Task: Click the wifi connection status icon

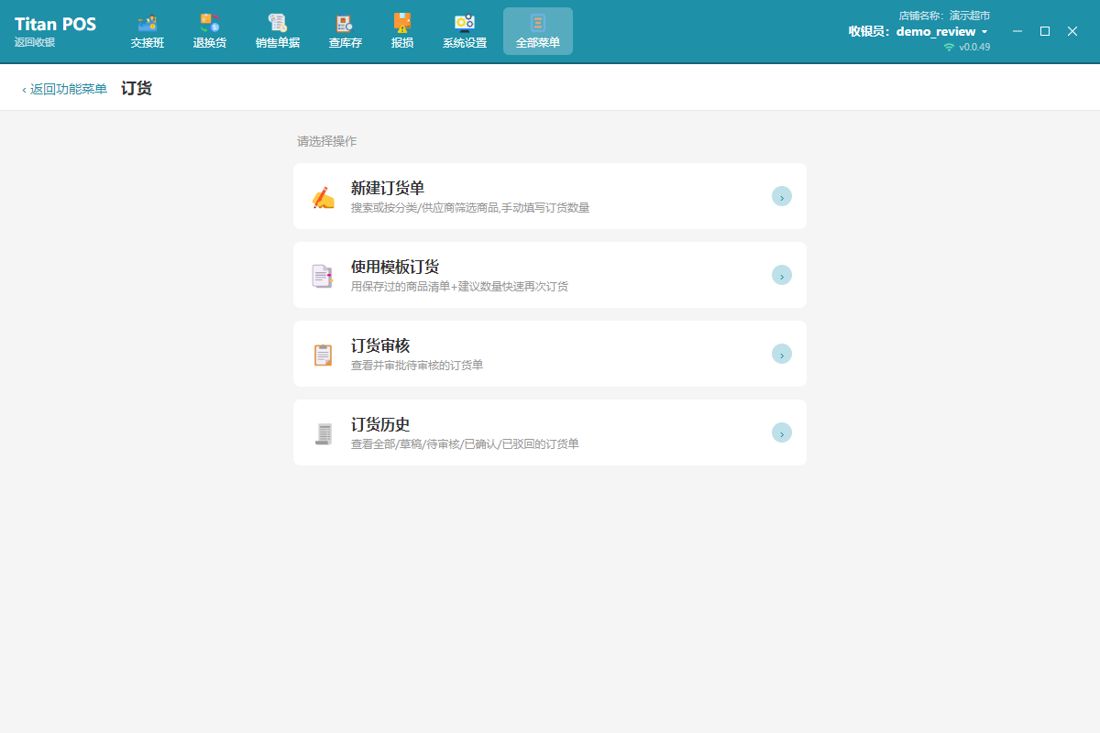Action: [x=949, y=47]
